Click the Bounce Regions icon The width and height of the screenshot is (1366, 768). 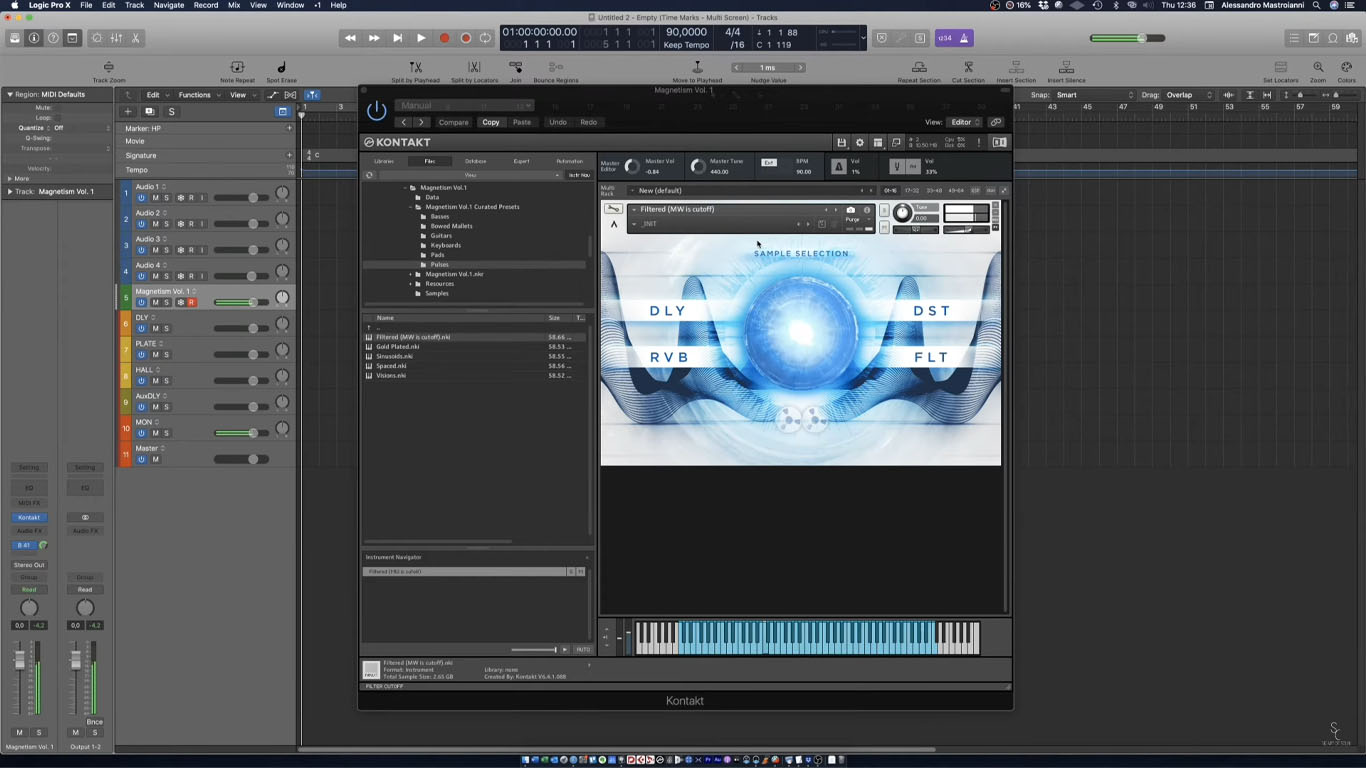[x=555, y=67]
